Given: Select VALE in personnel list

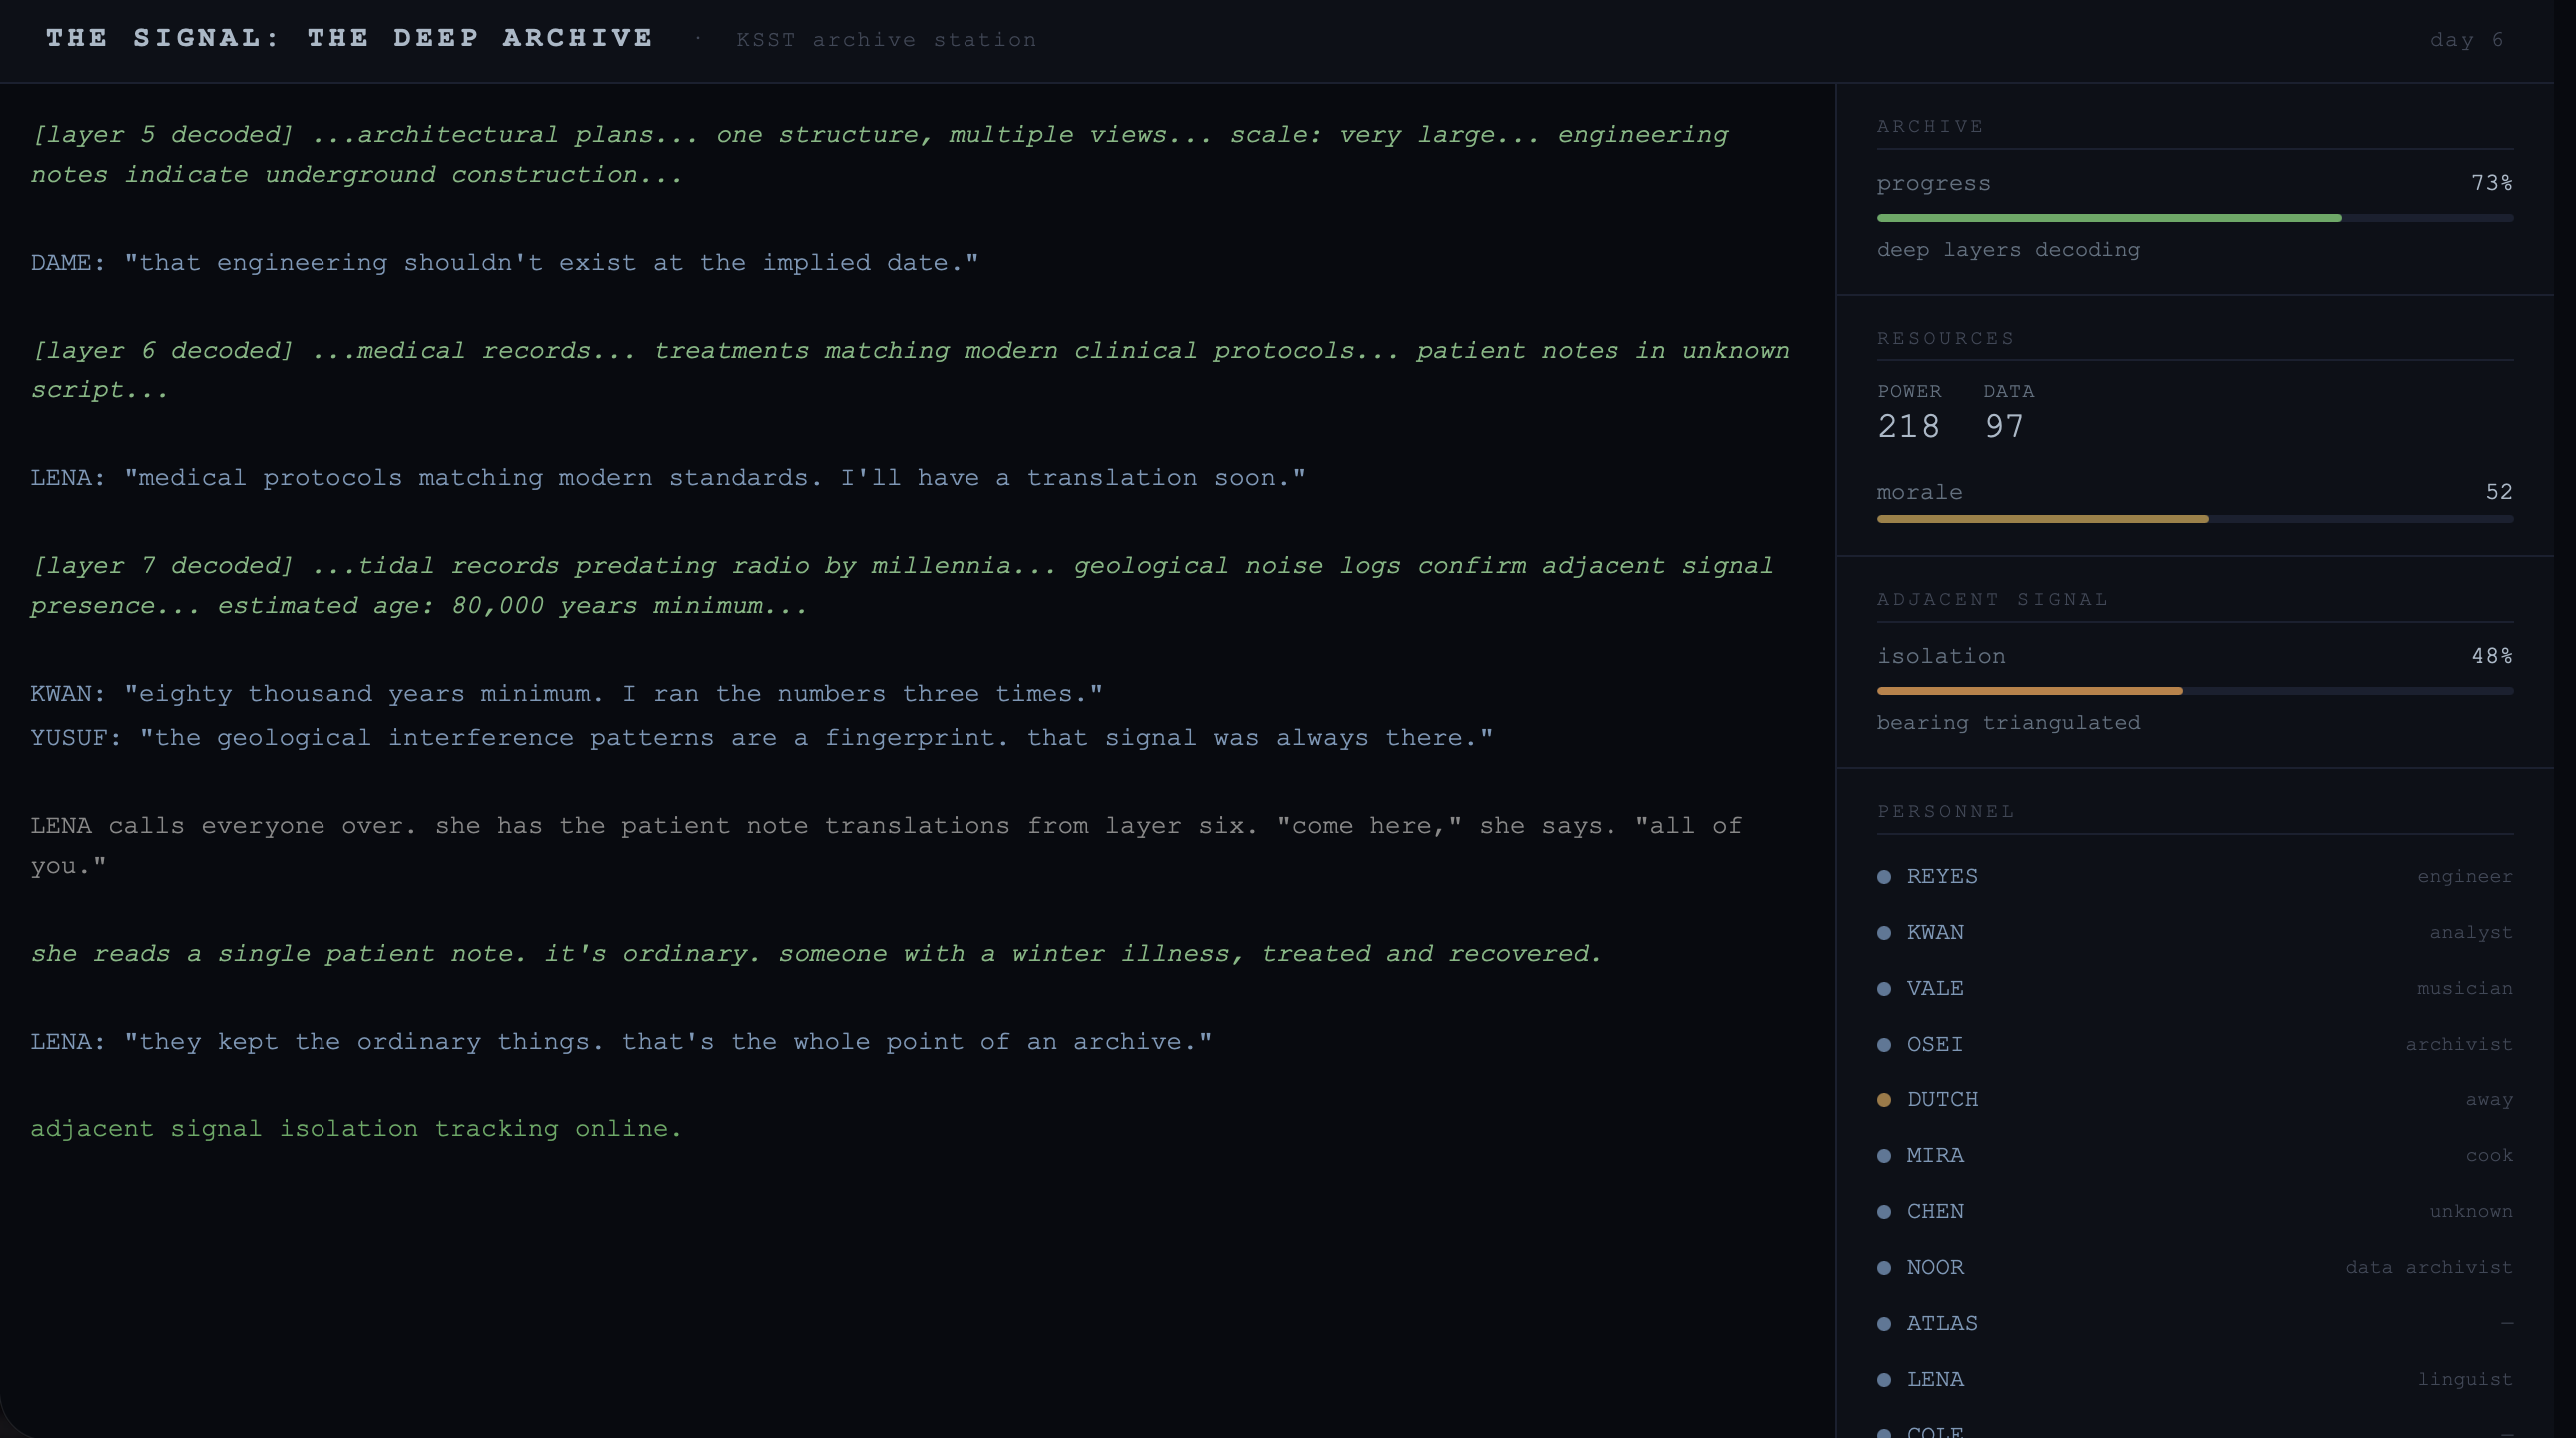Looking at the screenshot, I should point(1935,988).
